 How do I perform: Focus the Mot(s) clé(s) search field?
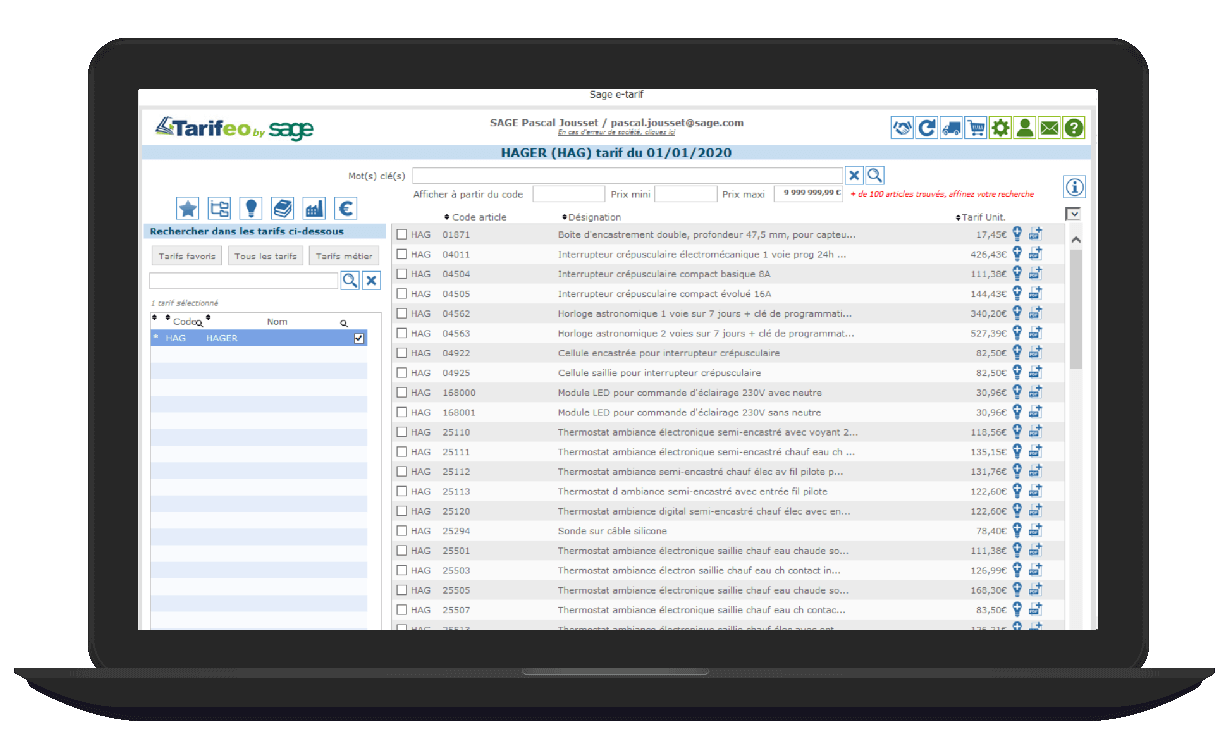coord(627,175)
